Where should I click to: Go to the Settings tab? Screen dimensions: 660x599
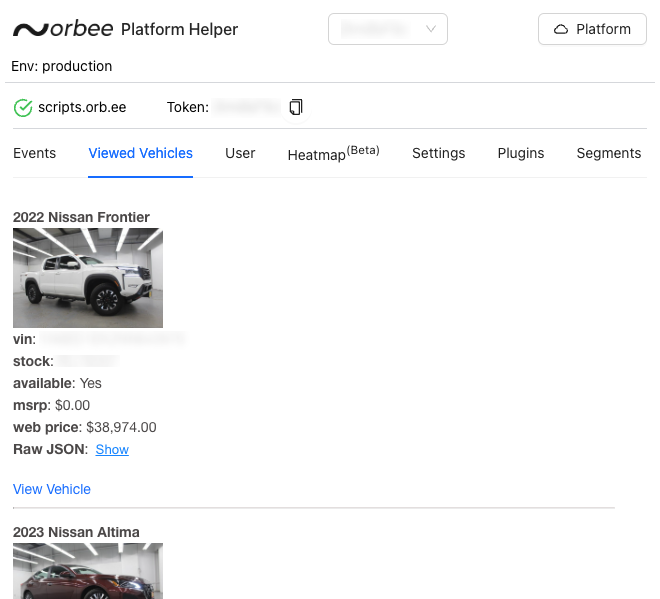coord(439,153)
